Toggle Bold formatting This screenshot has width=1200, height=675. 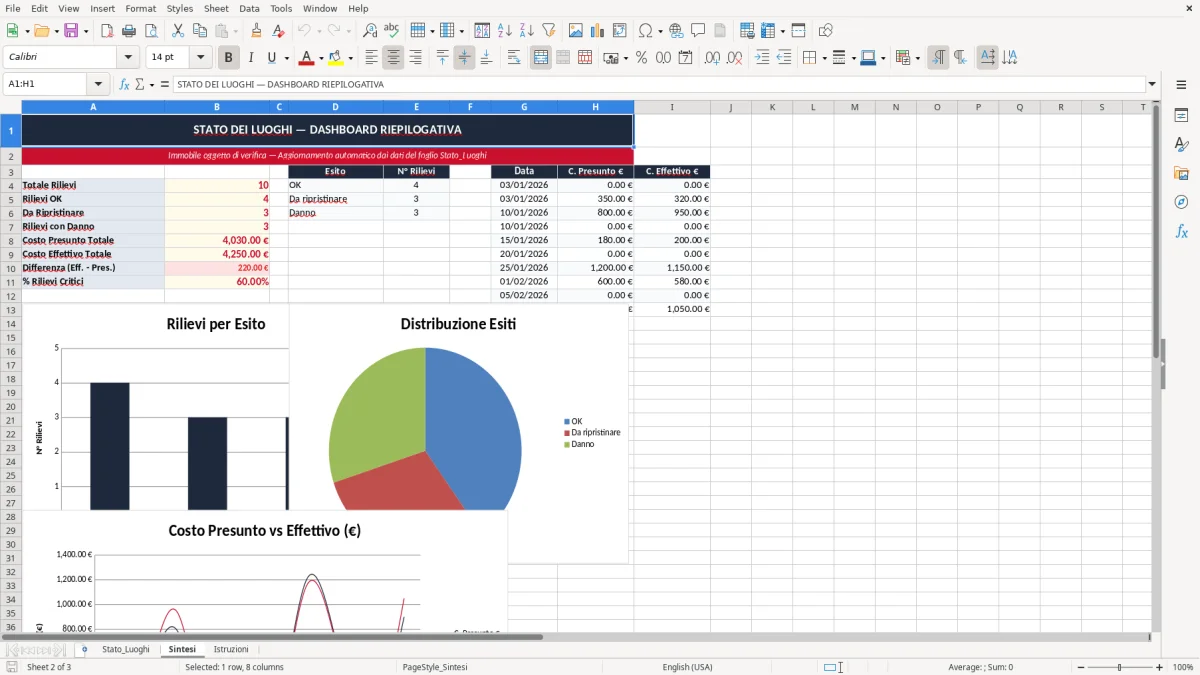[229, 58]
